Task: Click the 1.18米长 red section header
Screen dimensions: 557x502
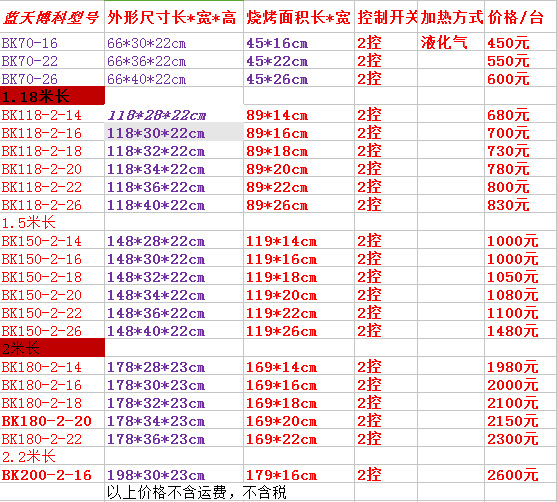Action: click(52, 96)
